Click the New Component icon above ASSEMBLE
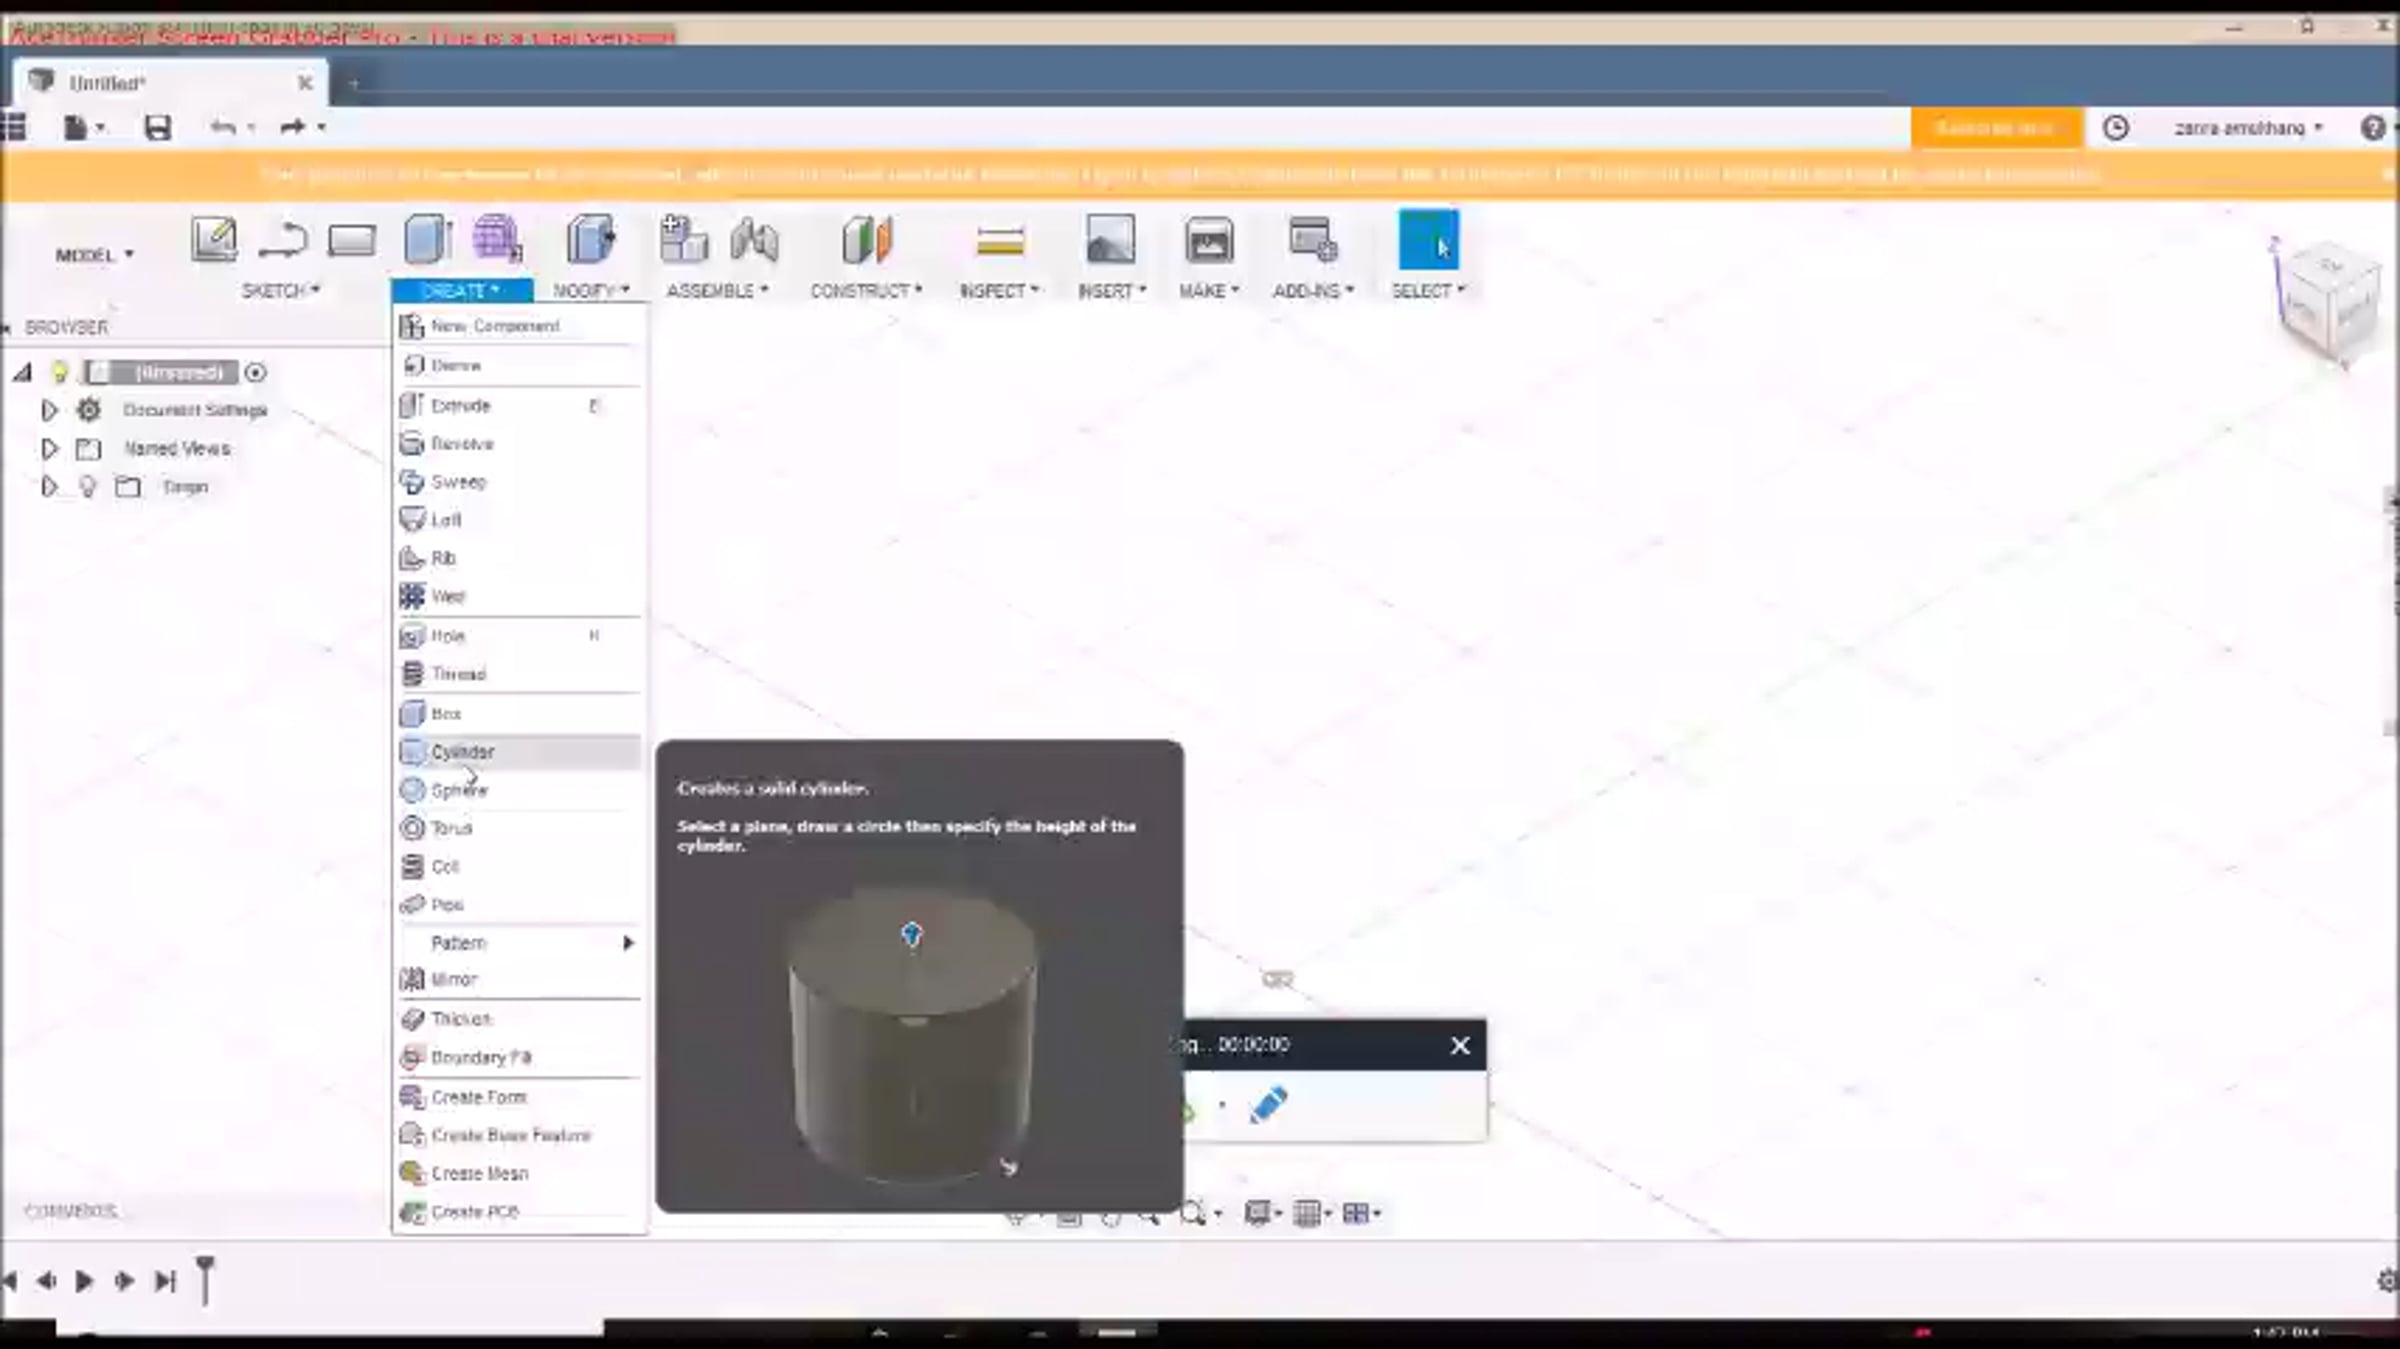The width and height of the screenshot is (2400, 1349). [x=684, y=240]
